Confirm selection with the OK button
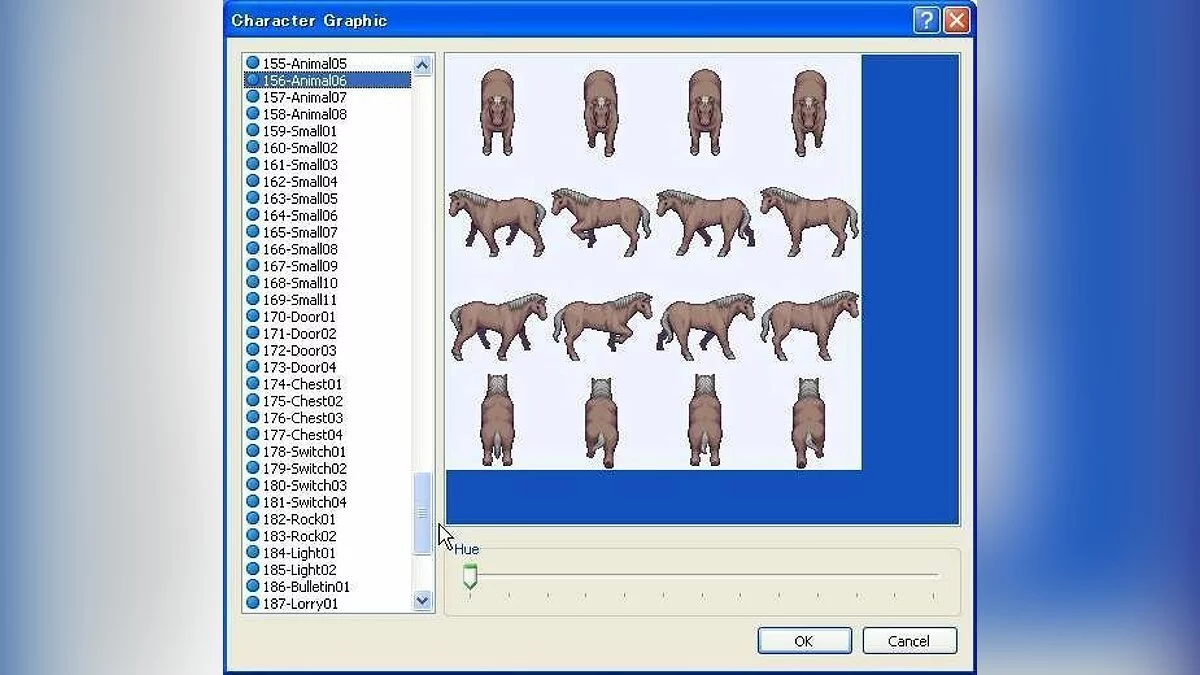Screen dimensions: 1200x675 pyautogui.click(x=804, y=641)
